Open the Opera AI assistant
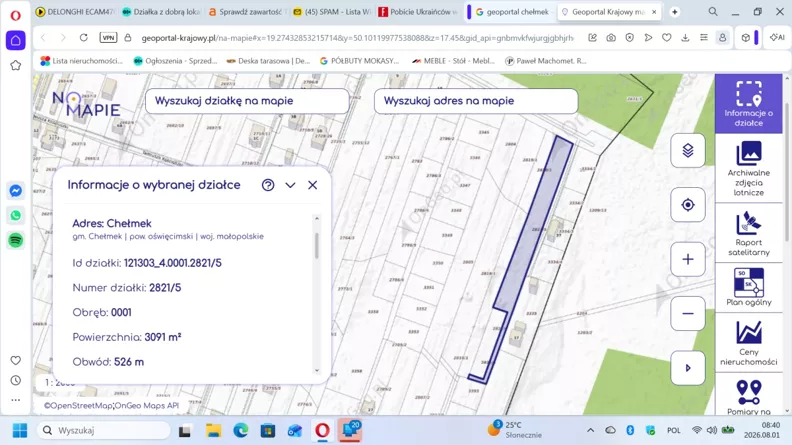 (x=777, y=37)
